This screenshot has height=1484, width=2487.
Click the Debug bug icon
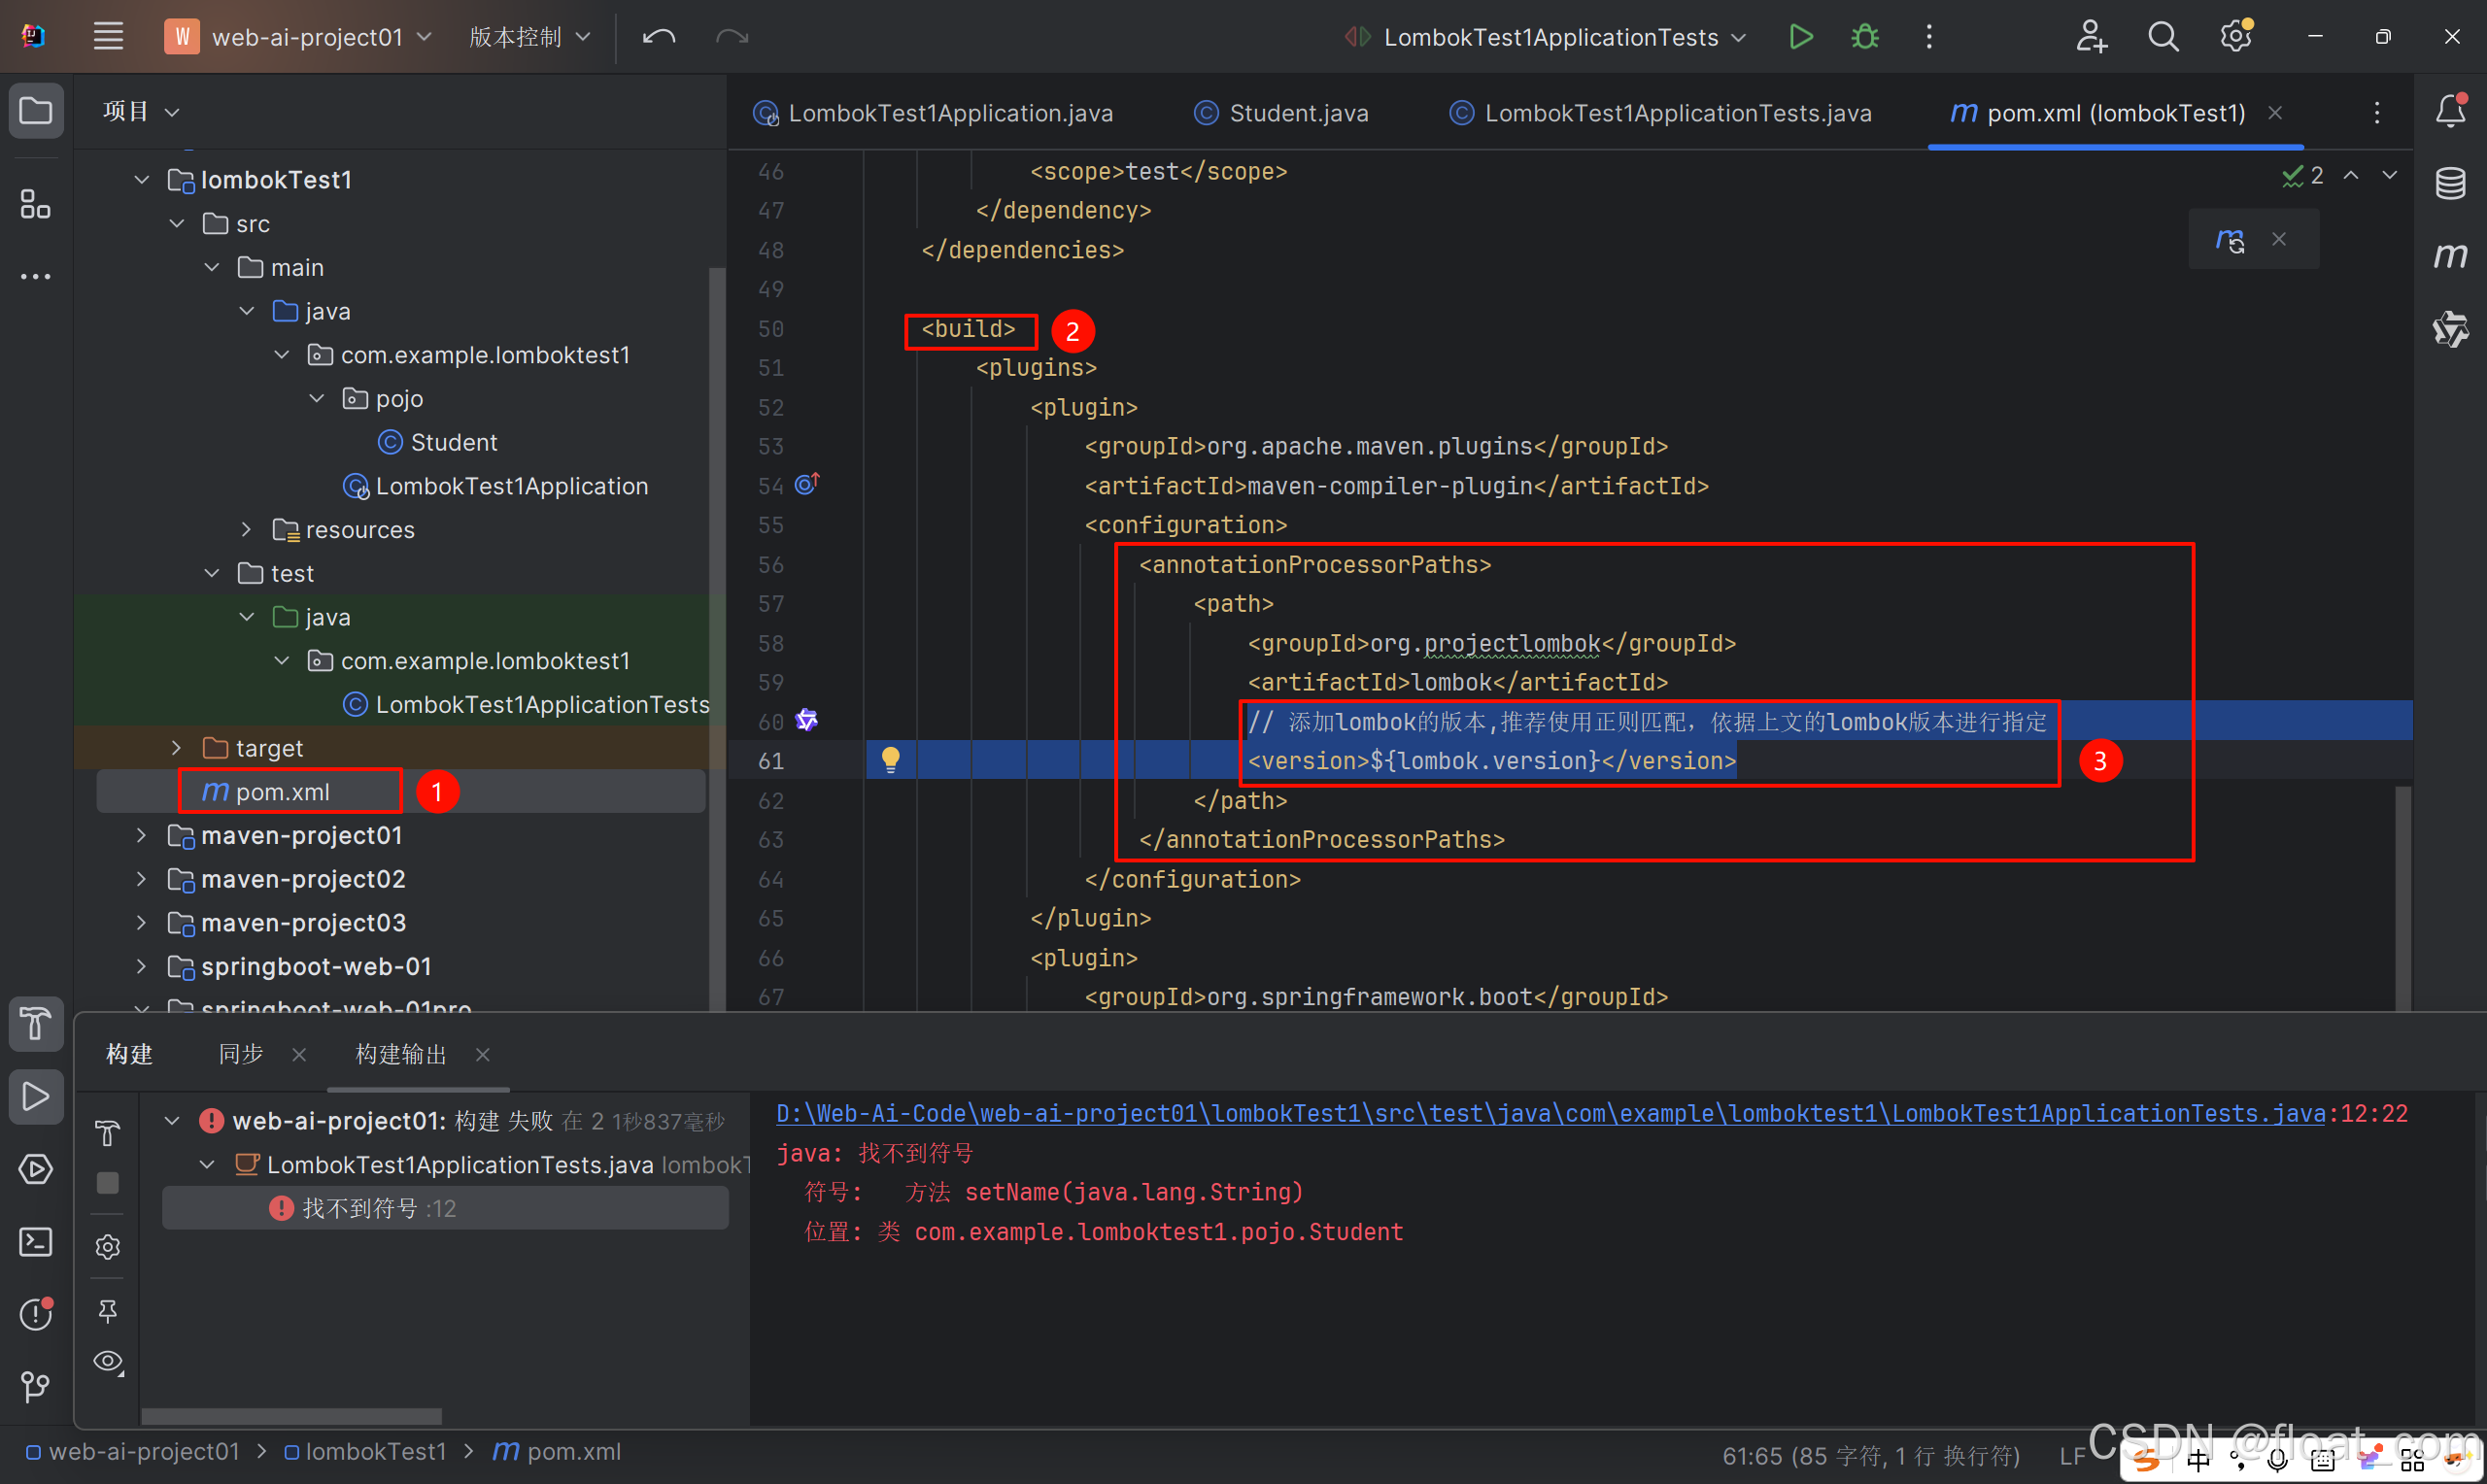(x=1865, y=37)
